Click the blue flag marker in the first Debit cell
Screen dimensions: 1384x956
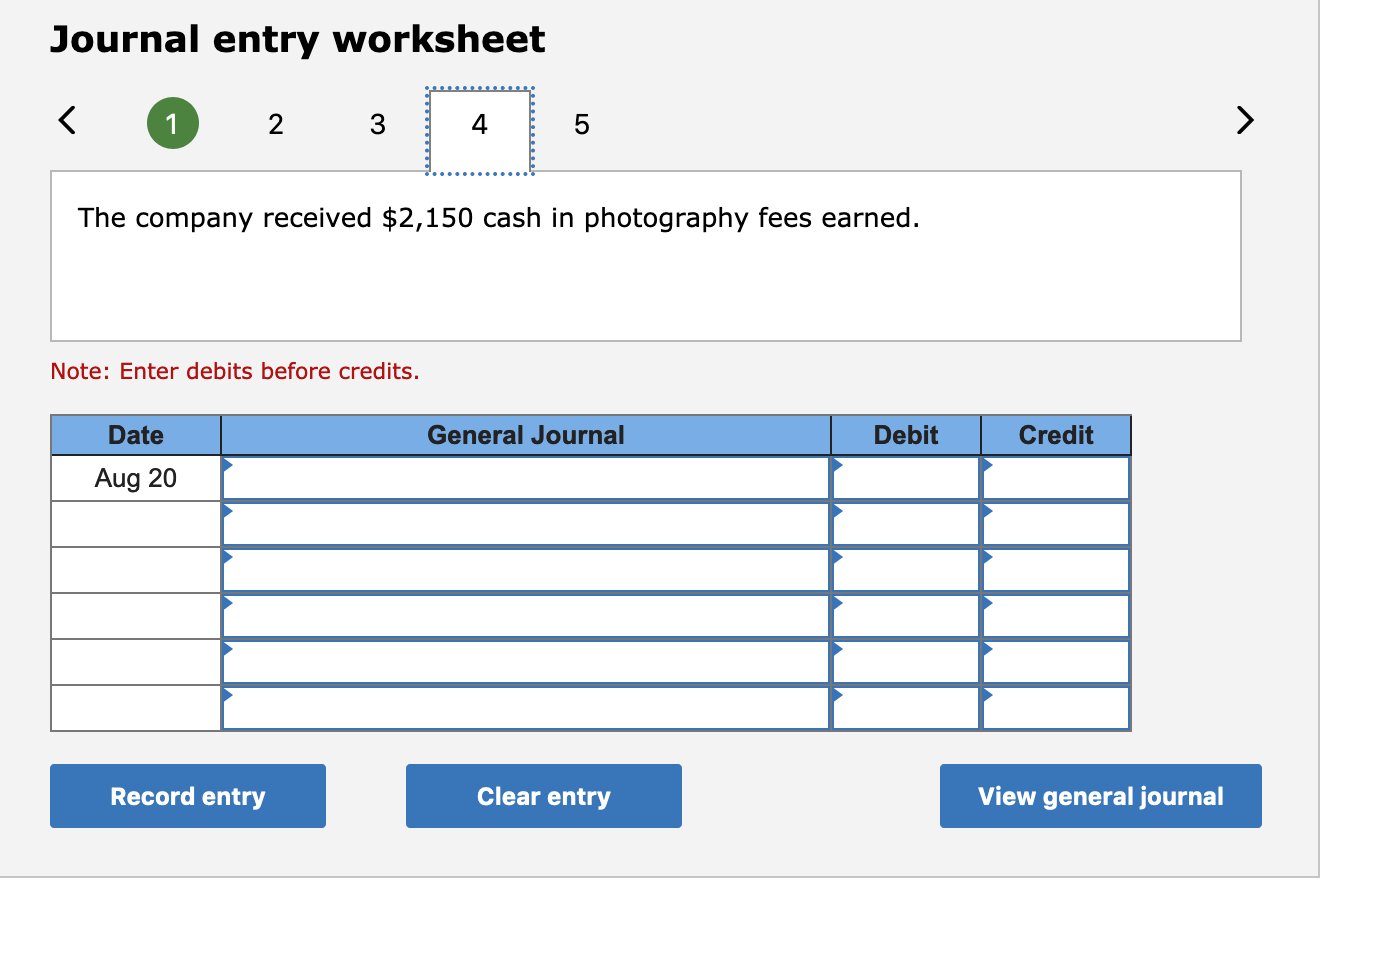[838, 465]
